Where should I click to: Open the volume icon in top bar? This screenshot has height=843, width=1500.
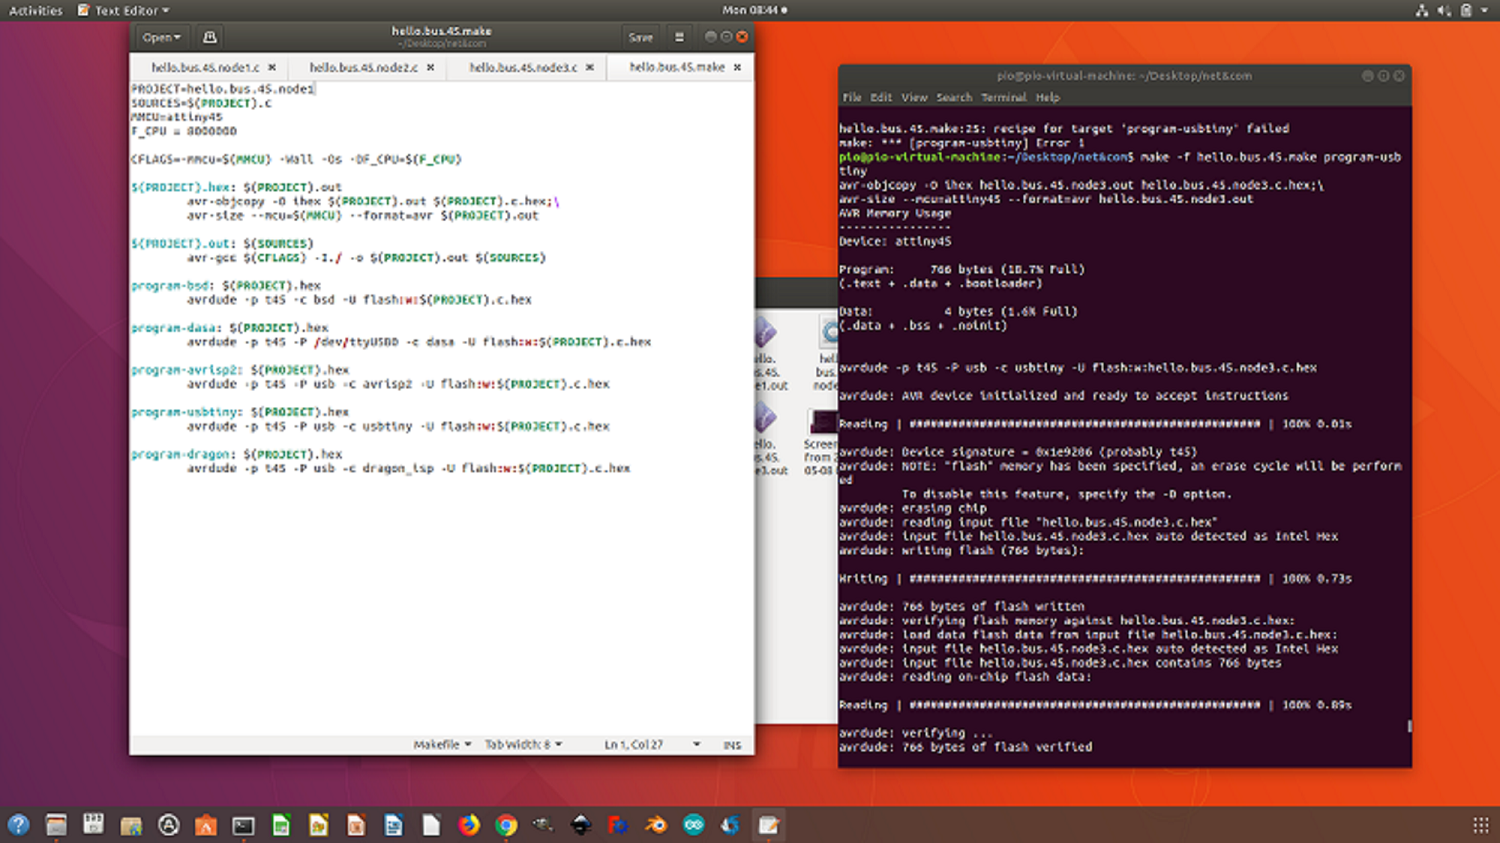(x=1443, y=10)
